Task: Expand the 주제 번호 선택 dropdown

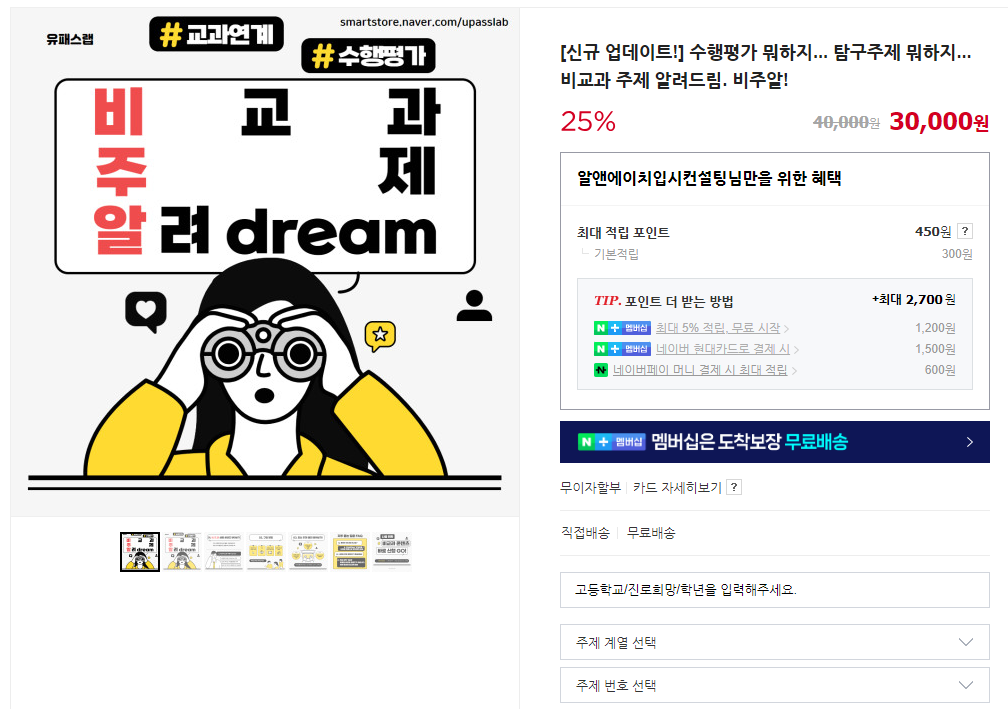Action: coord(774,685)
